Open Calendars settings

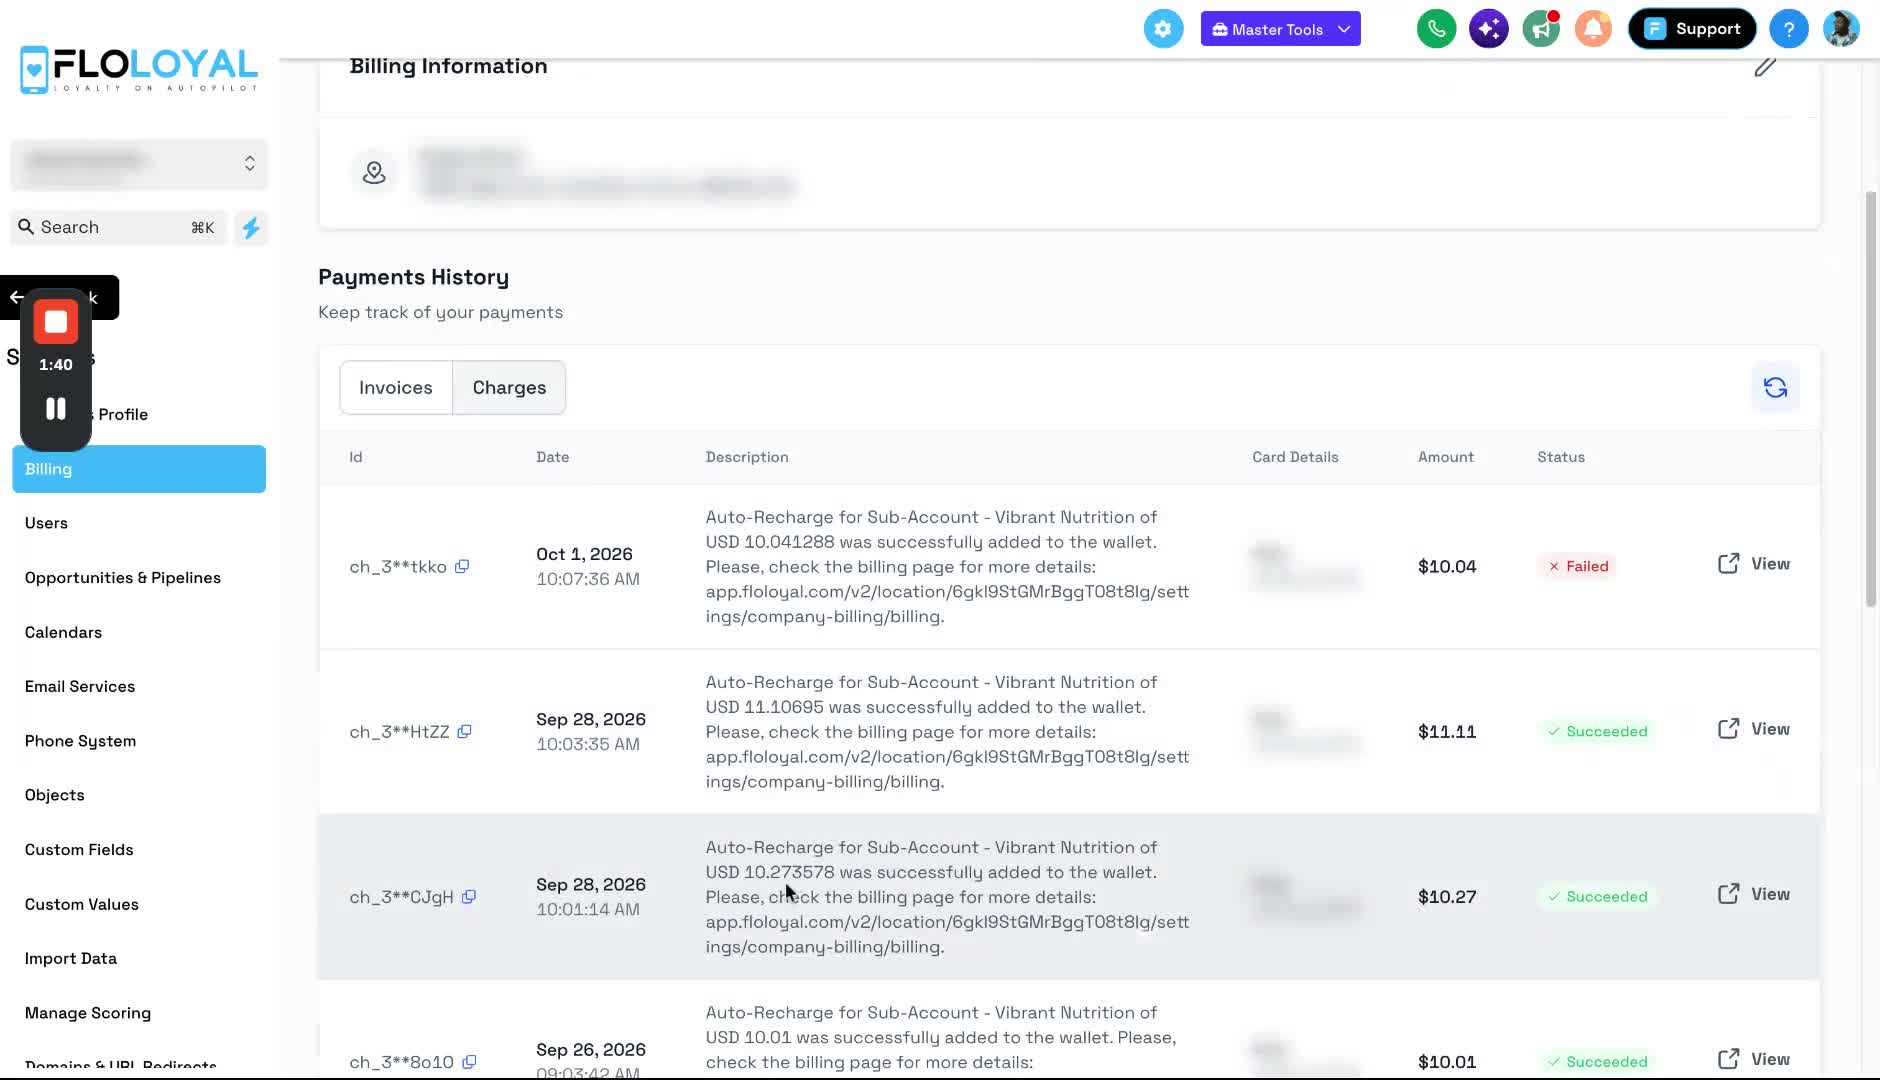coord(63,632)
